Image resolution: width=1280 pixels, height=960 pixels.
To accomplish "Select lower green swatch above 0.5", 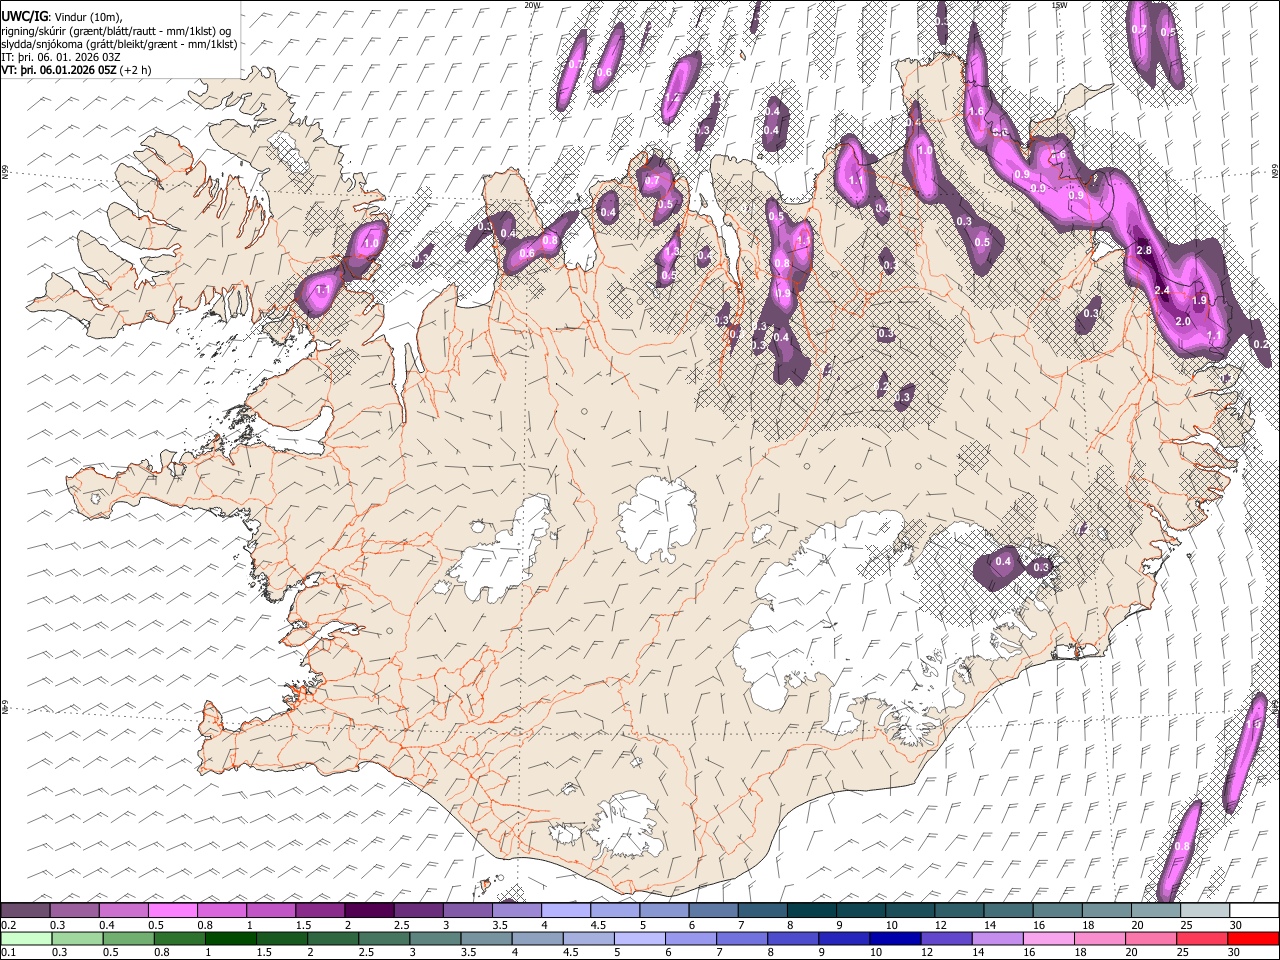I will [x=128, y=938].
